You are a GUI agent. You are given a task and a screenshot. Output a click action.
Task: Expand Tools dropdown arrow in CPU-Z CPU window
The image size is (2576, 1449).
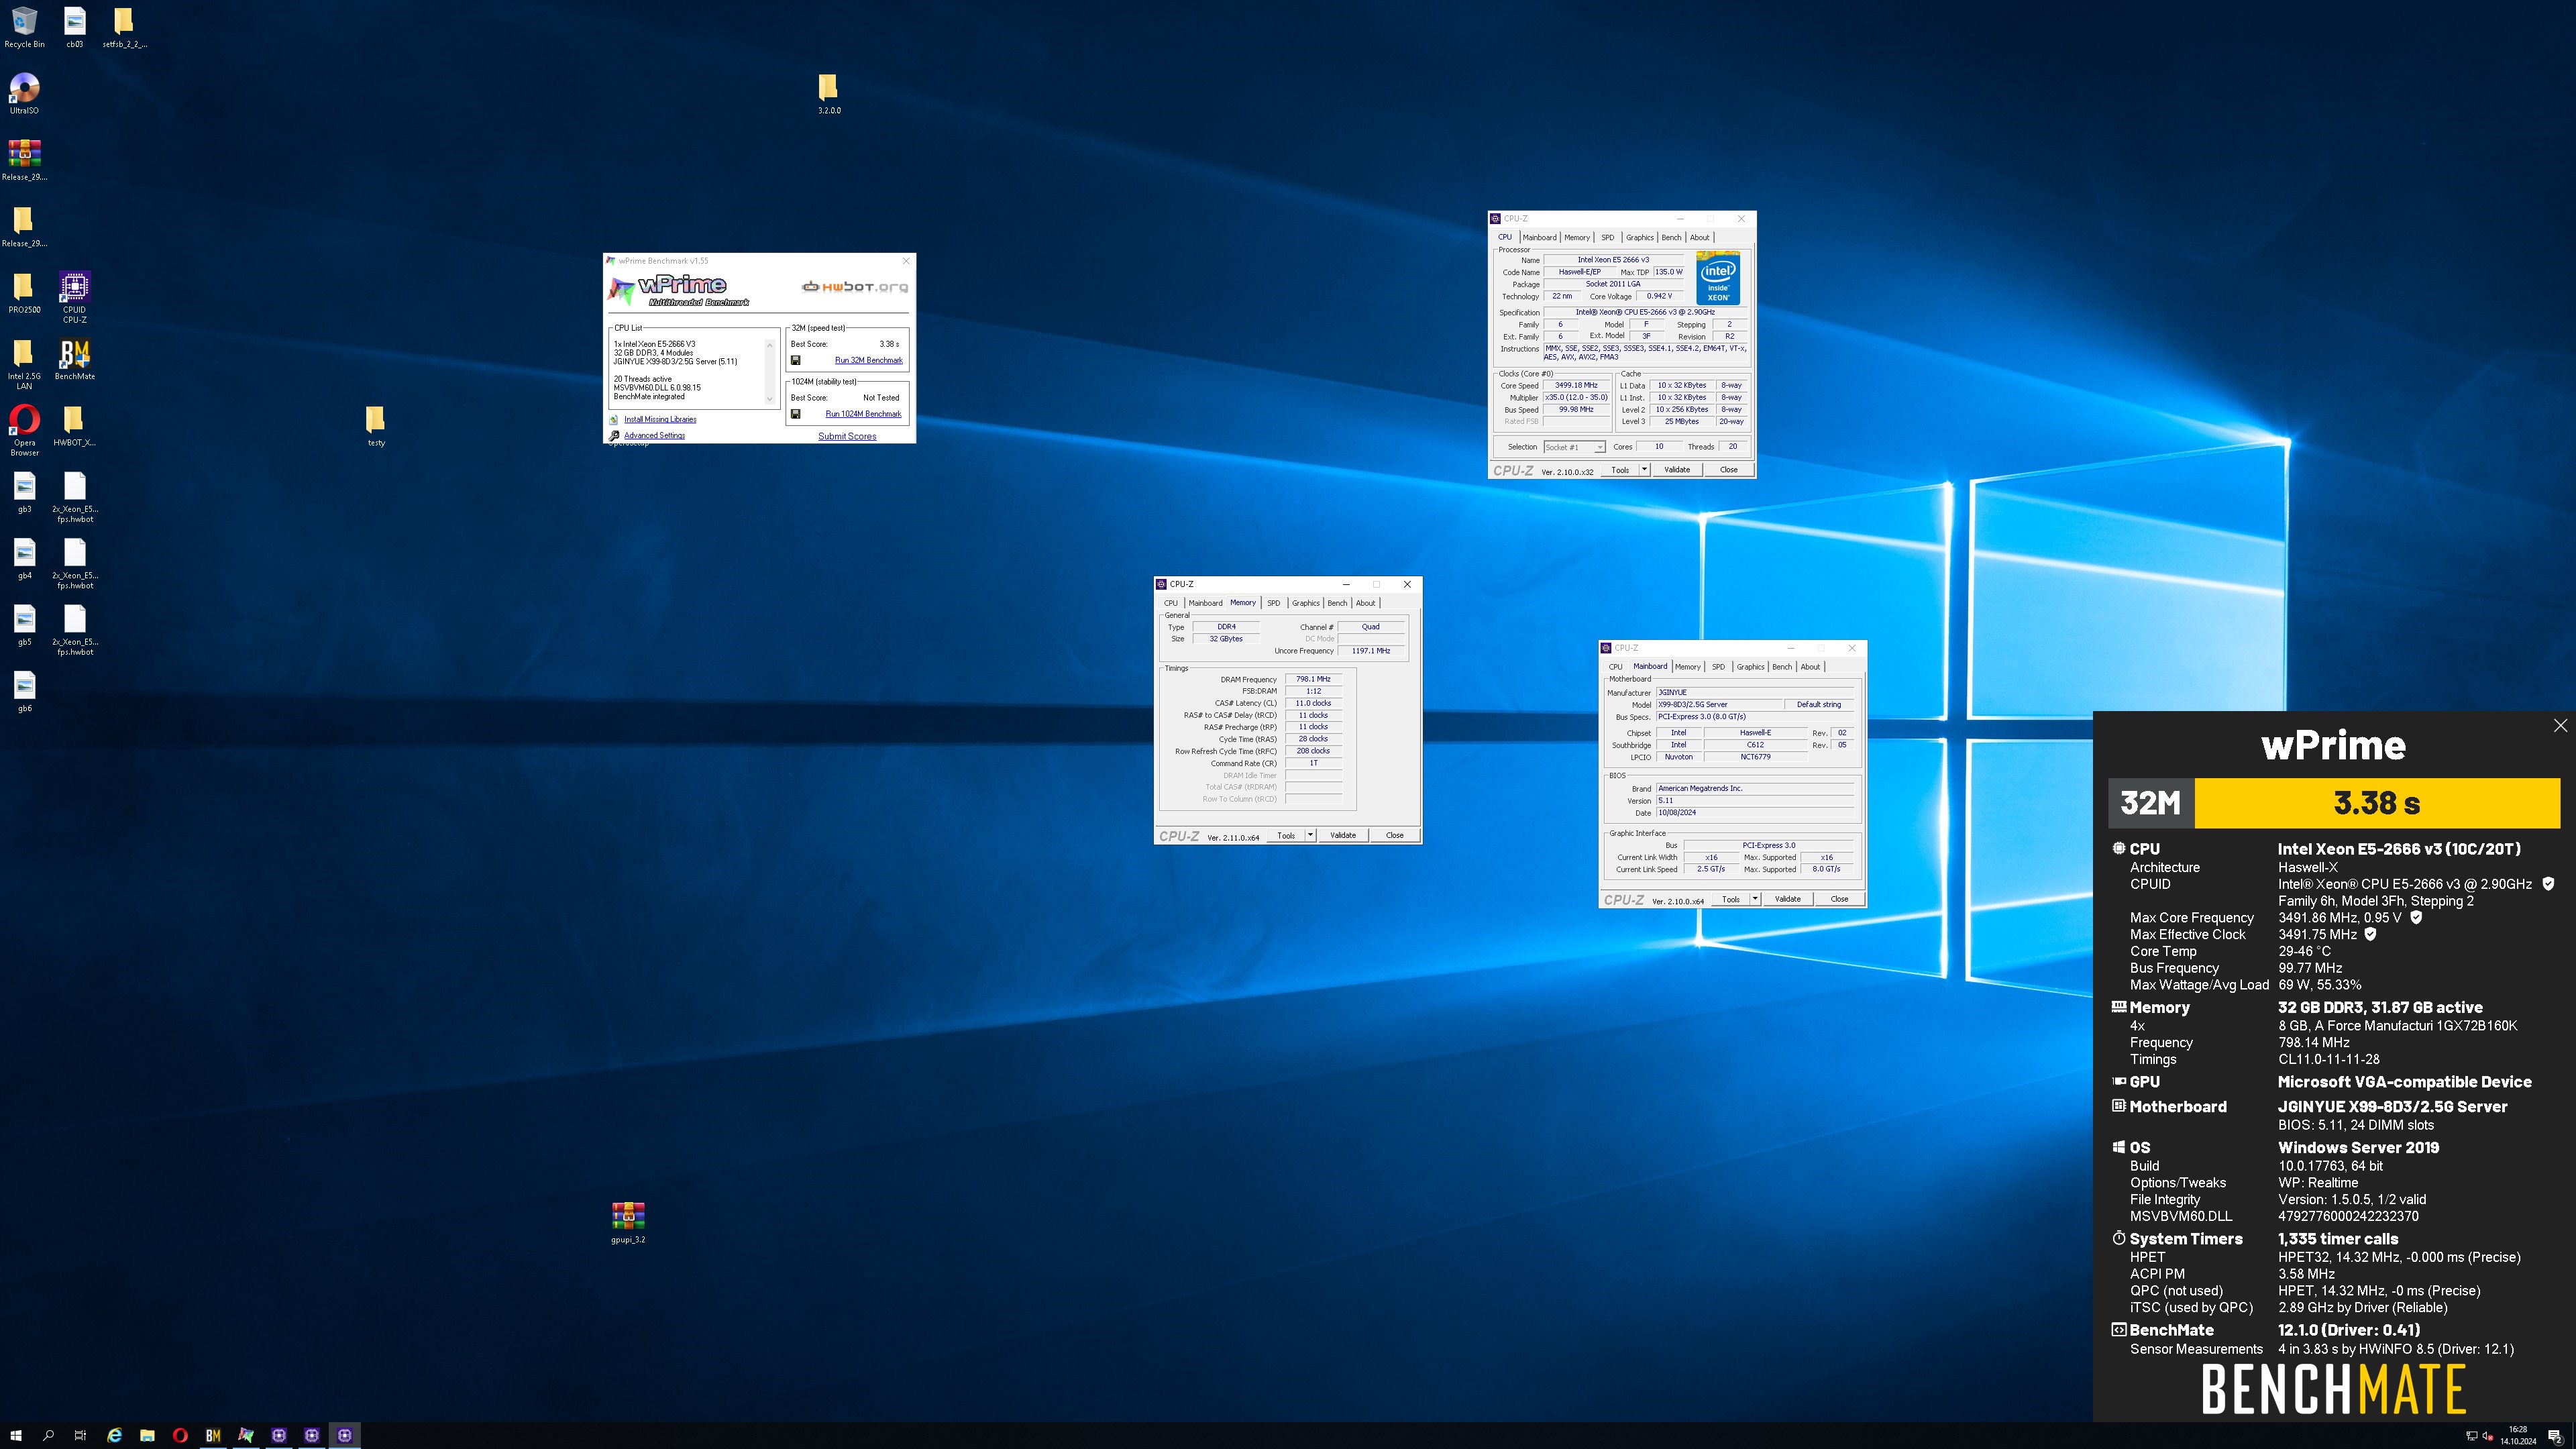click(1644, 470)
